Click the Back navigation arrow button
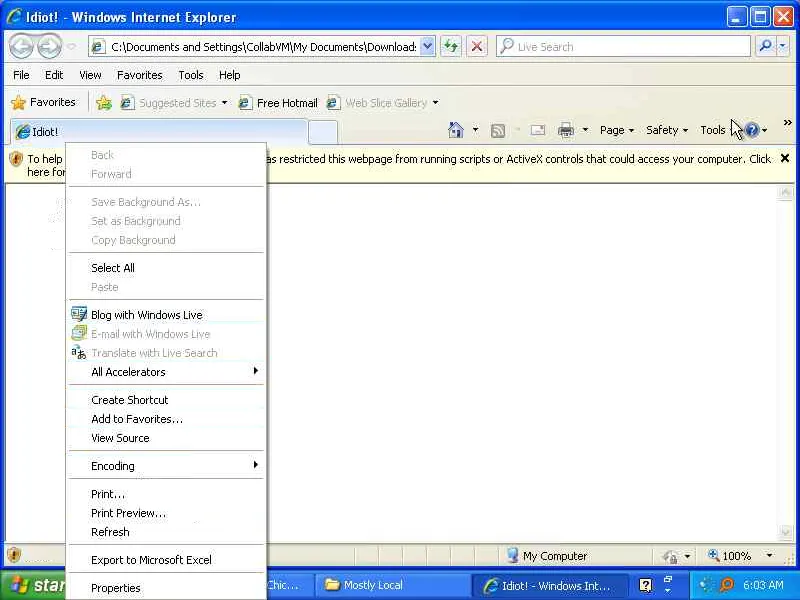The image size is (800, 600). pyautogui.click(x=21, y=46)
